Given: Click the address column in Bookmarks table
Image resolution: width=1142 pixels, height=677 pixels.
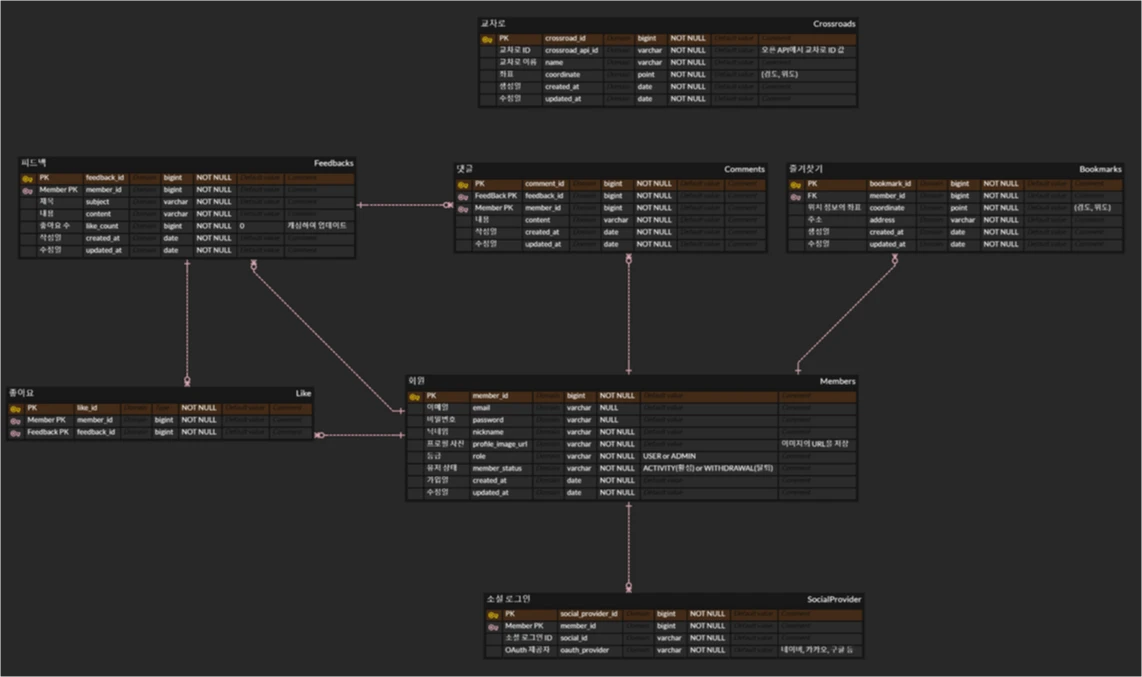Looking at the screenshot, I should [x=882, y=220].
